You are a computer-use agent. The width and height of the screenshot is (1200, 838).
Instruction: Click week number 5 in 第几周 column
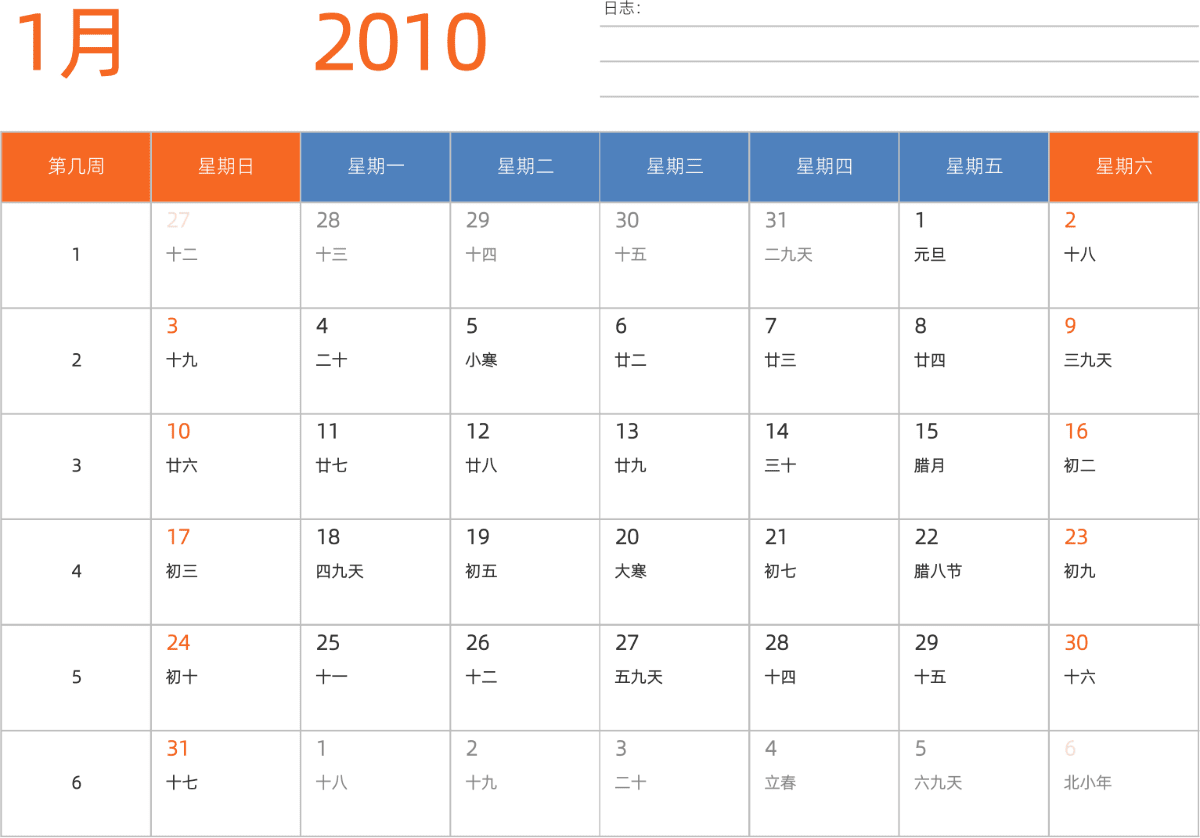[76, 677]
